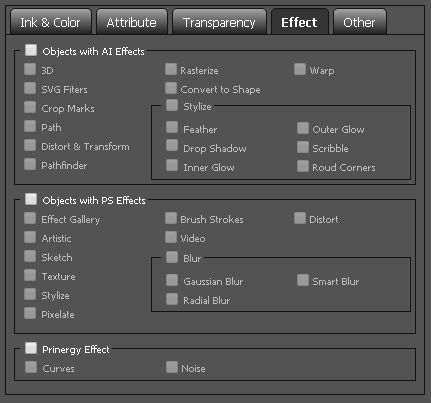
Task: Tick the Effect Gallery checkbox
Action: 30,218
